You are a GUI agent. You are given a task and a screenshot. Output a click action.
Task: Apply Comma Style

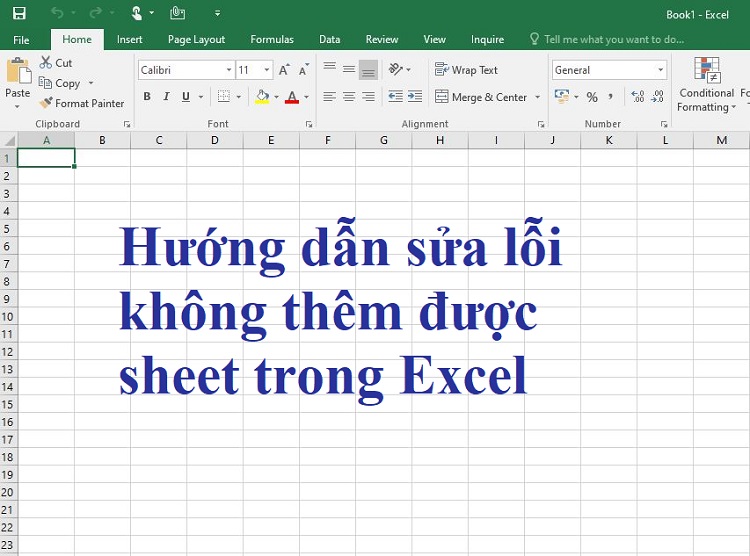coord(610,97)
